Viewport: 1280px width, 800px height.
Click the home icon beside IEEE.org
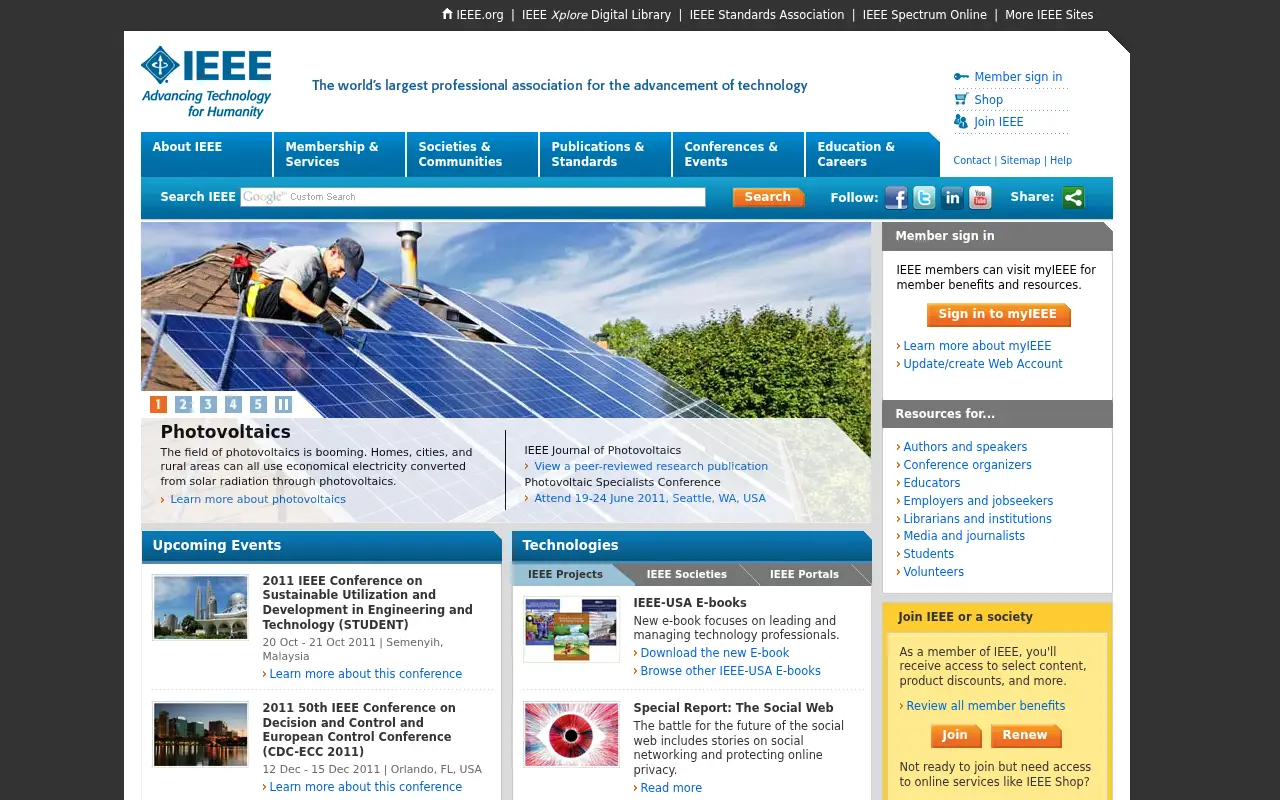coord(447,14)
